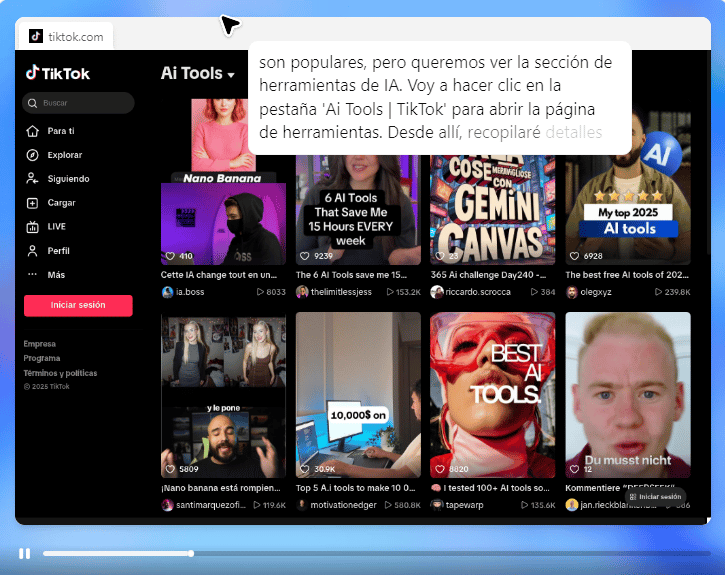Image resolution: width=725 pixels, height=575 pixels.
Task: Open riccardo.scrocca profile avatar
Action: (436, 292)
